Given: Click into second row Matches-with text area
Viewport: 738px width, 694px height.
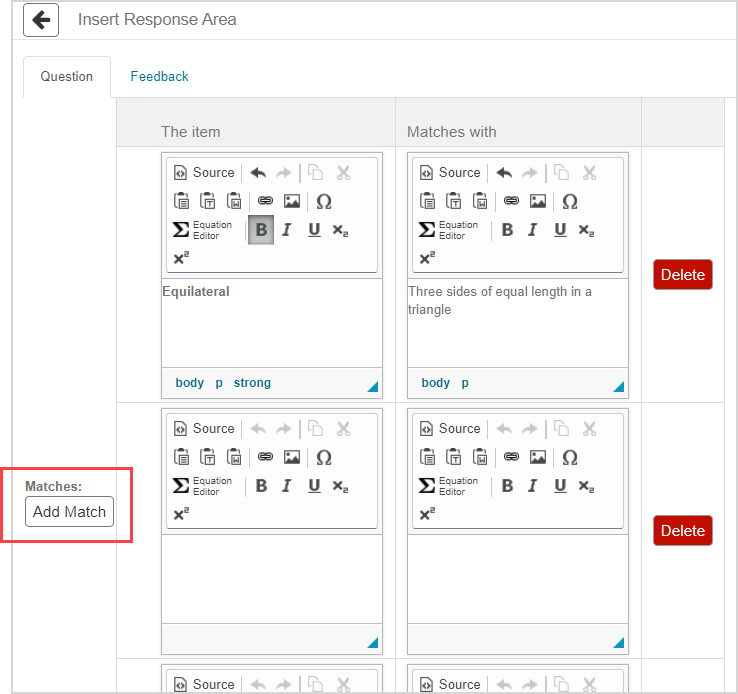Looking at the screenshot, I should (517, 578).
